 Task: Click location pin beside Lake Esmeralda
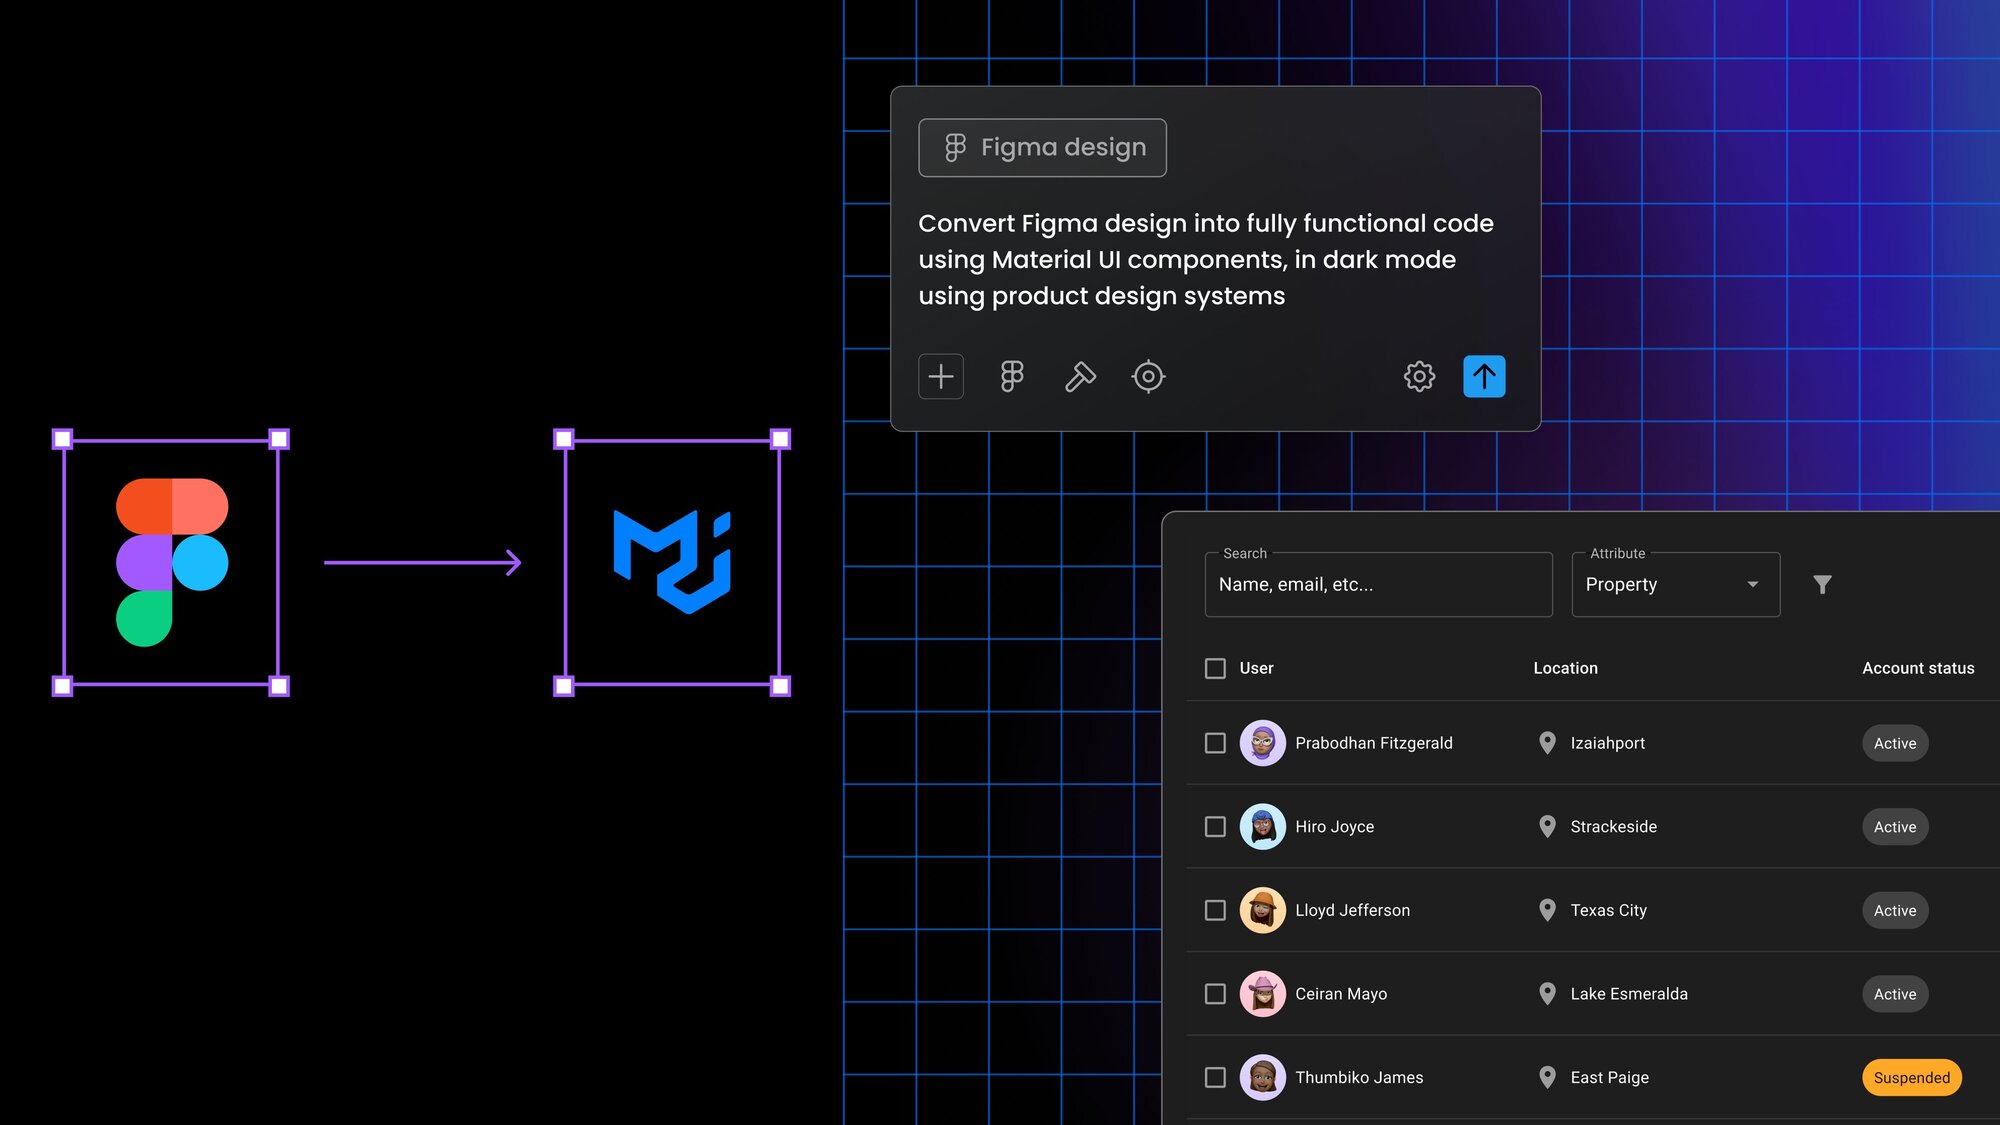(1547, 994)
